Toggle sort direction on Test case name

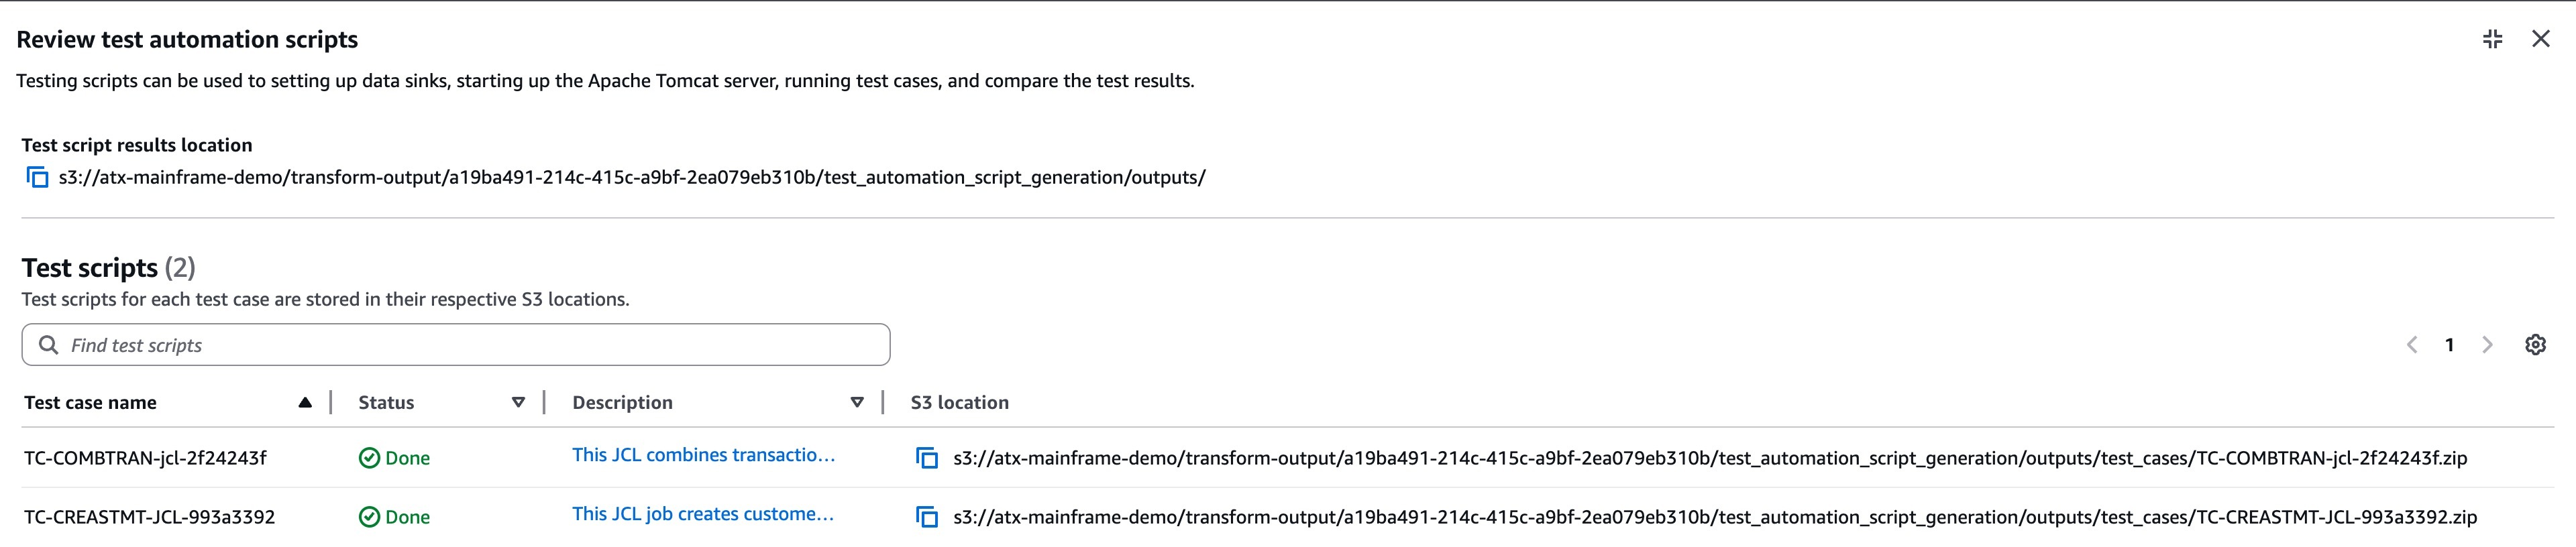[305, 402]
